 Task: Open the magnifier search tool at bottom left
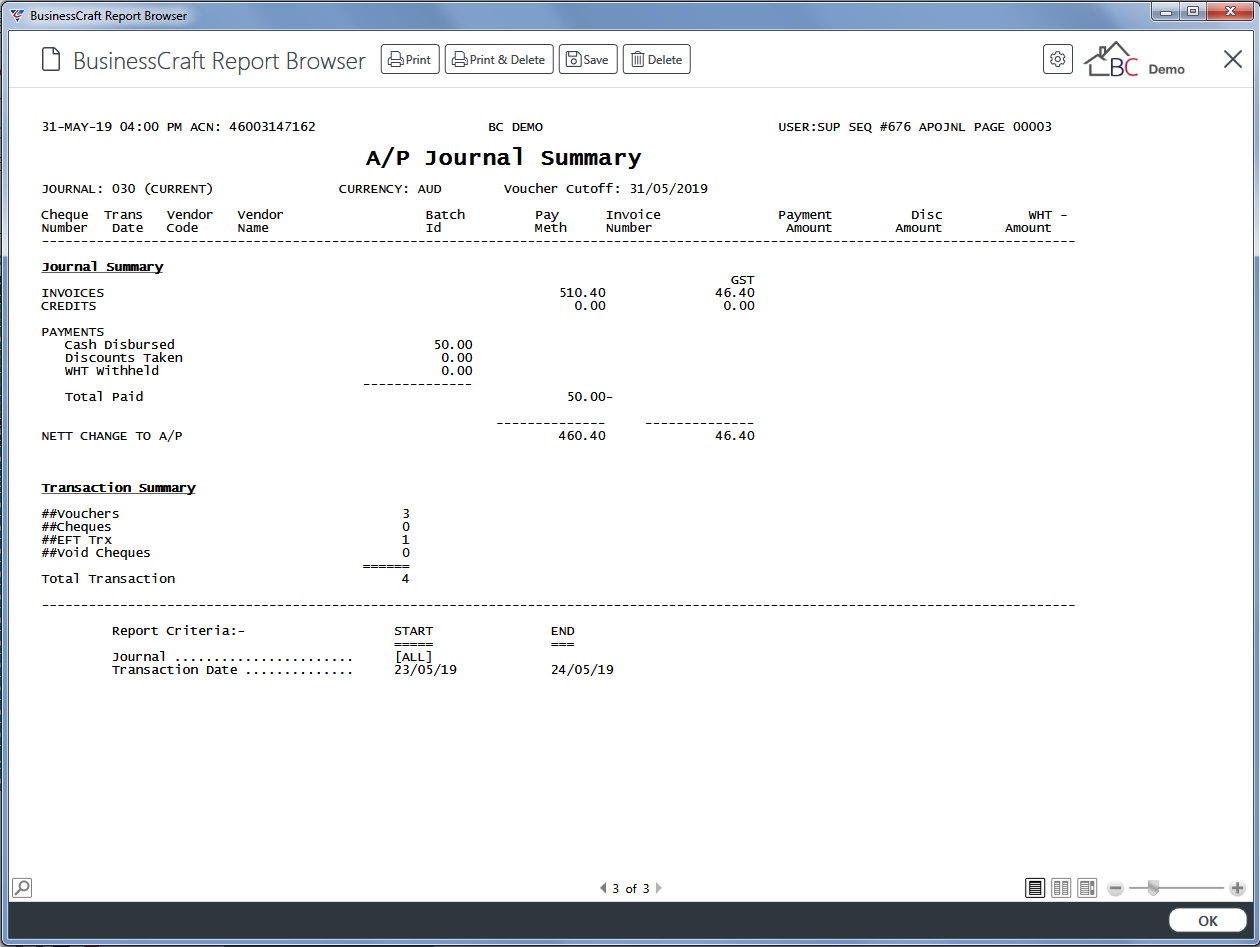[x=22, y=887]
